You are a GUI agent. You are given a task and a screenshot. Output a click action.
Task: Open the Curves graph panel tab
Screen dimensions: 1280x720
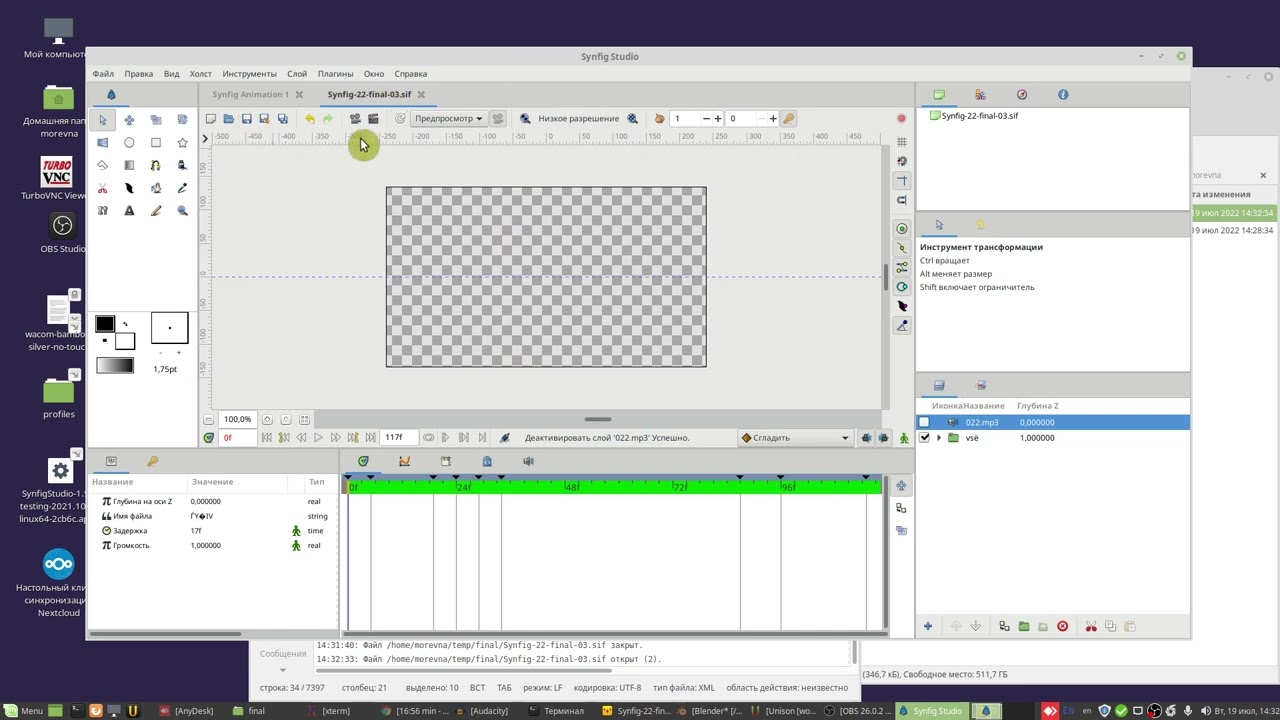click(x=404, y=461)
